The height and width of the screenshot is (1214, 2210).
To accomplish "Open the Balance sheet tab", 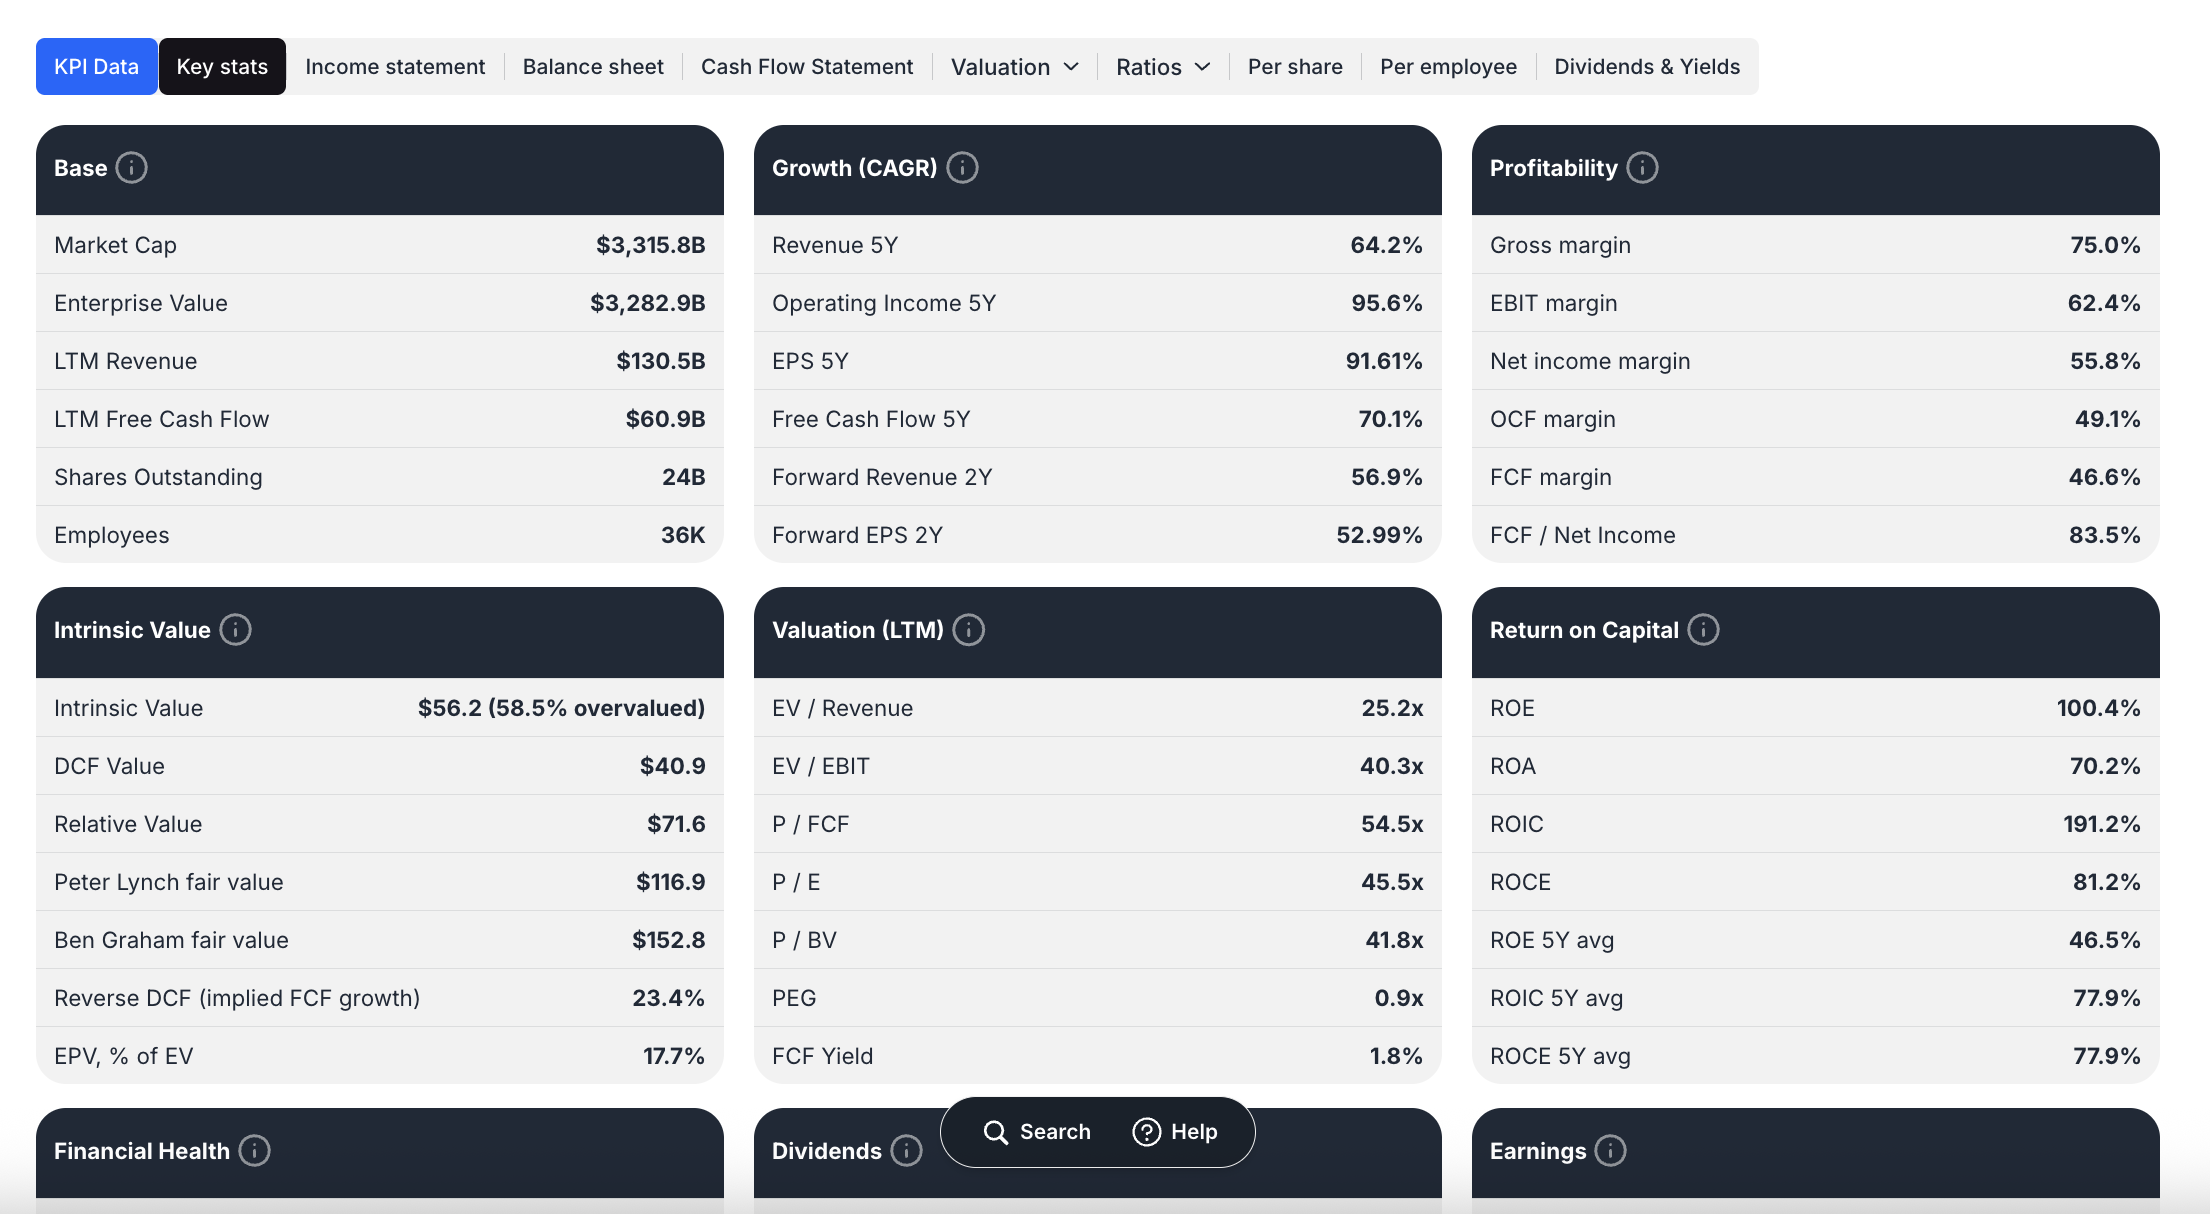I will (x=592, y=66).
